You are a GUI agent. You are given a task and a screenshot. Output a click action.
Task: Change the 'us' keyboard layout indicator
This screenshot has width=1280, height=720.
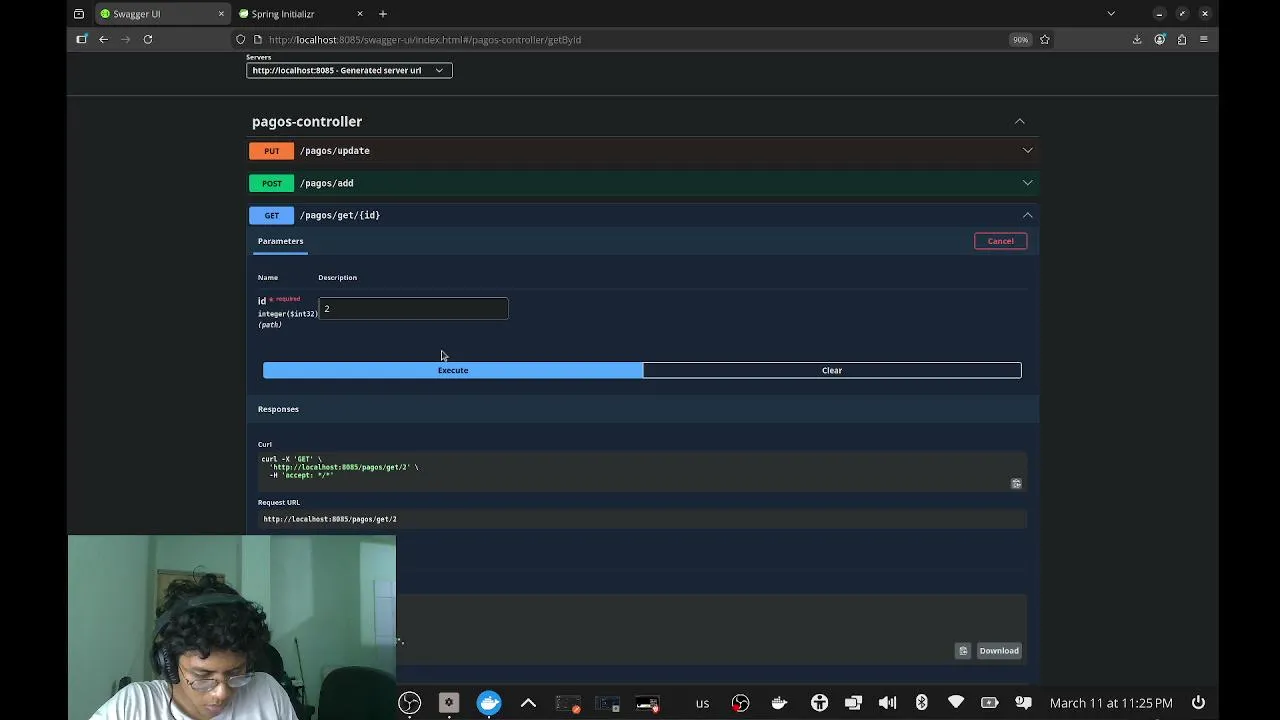pyautogui.click(x=702, y=703)
